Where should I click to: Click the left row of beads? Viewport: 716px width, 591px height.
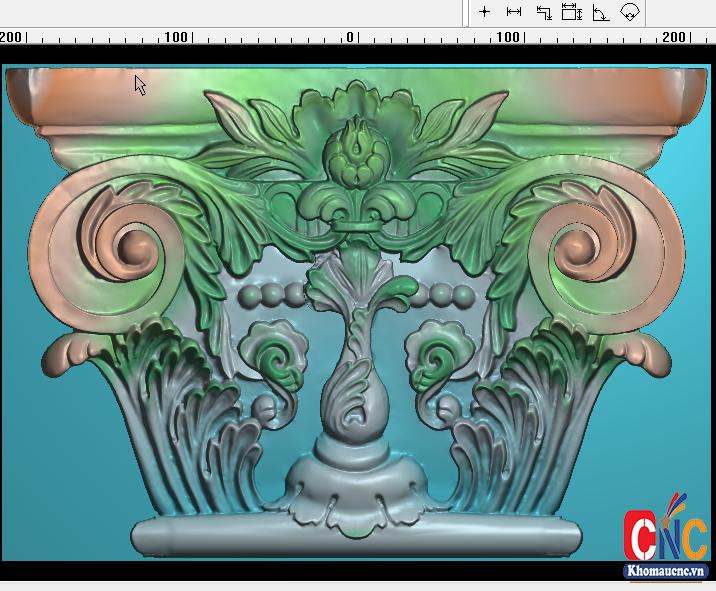[271, 294]
